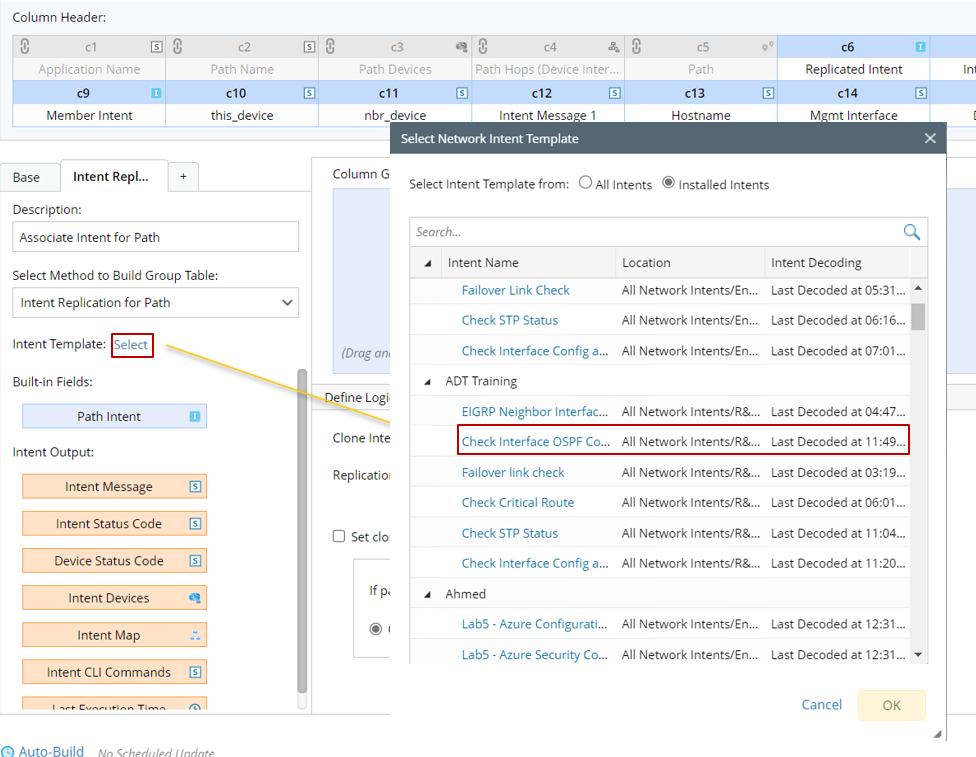The image size is (976, 757).
Task: Click the link icon in c1 column header
Action: point(25,47)
